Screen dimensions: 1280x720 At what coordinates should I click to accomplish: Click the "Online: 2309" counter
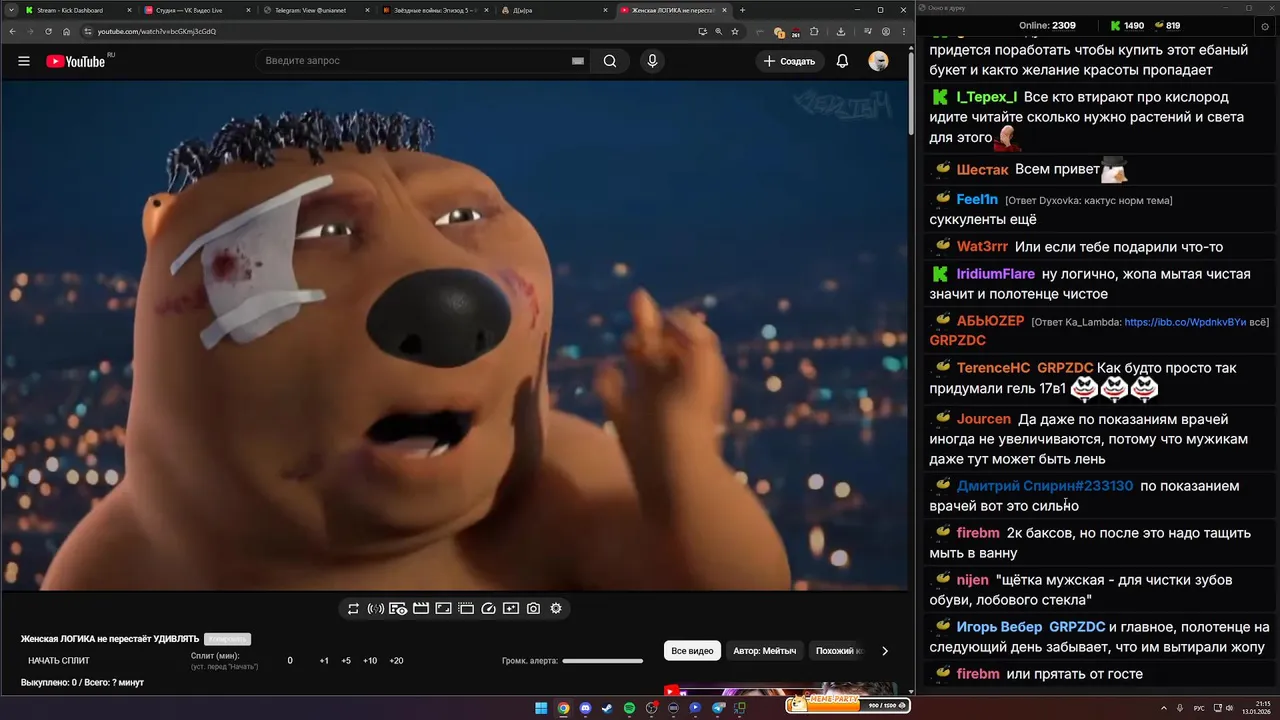[1047, 25]
